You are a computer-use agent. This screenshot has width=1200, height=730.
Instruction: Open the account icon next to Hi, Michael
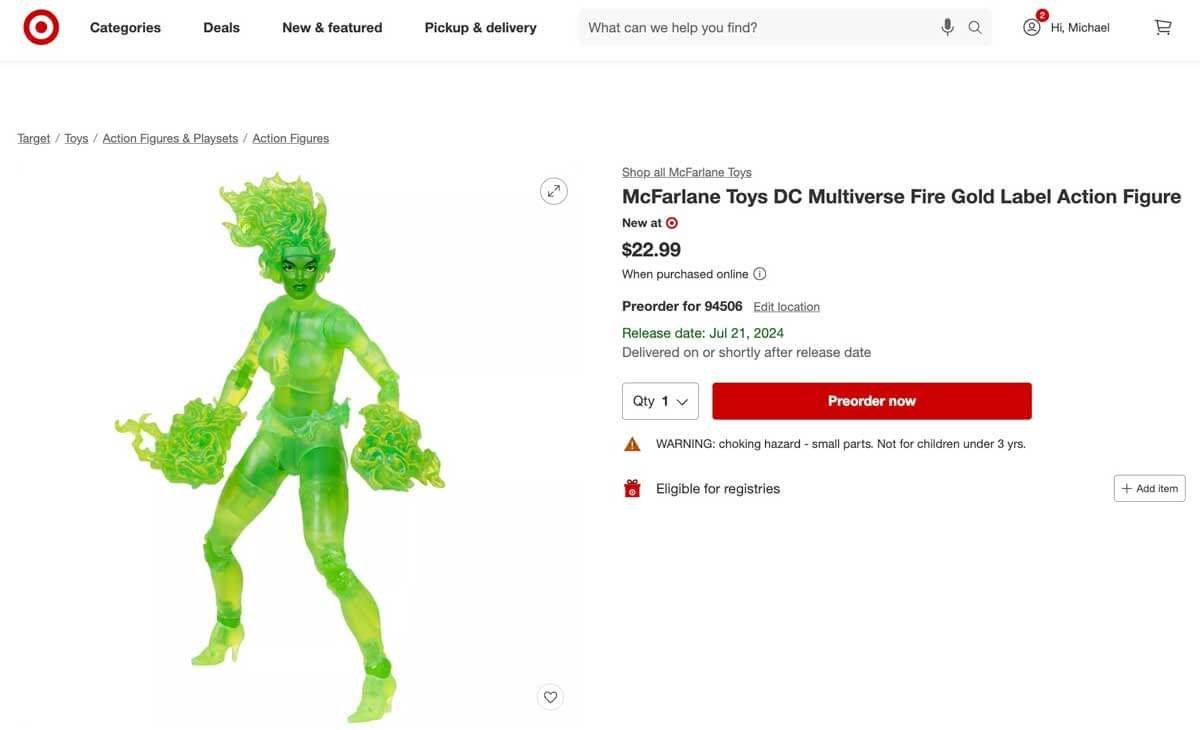(x=1030, y=26)
